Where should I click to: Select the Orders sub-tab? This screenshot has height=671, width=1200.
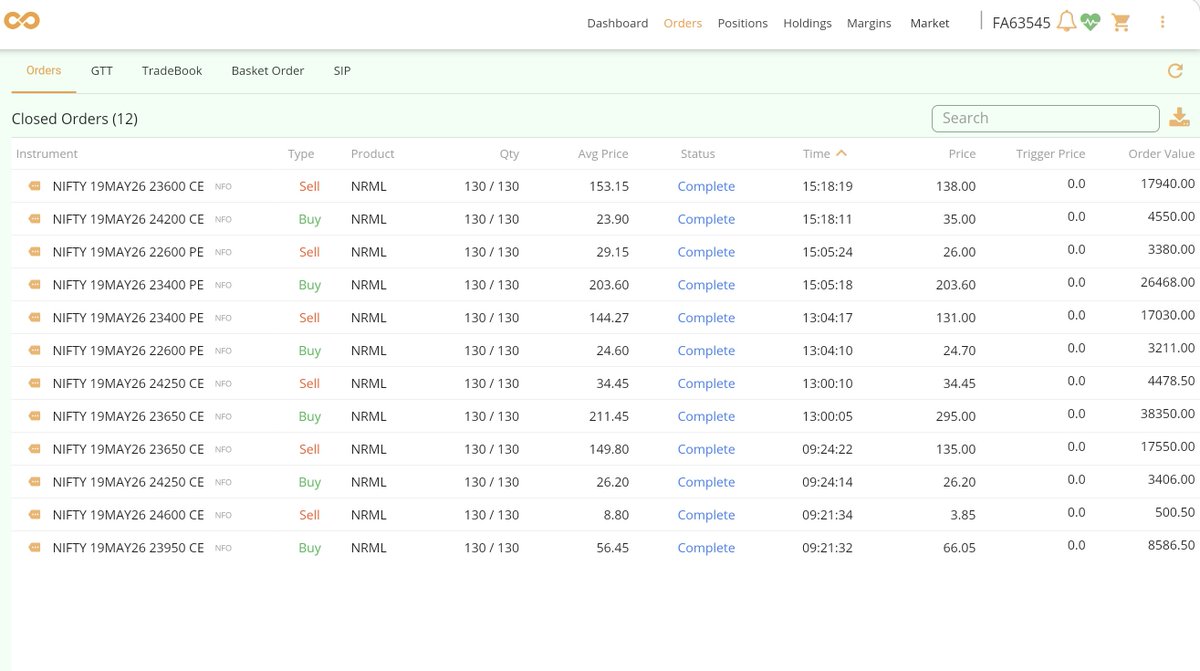point(44,71)
